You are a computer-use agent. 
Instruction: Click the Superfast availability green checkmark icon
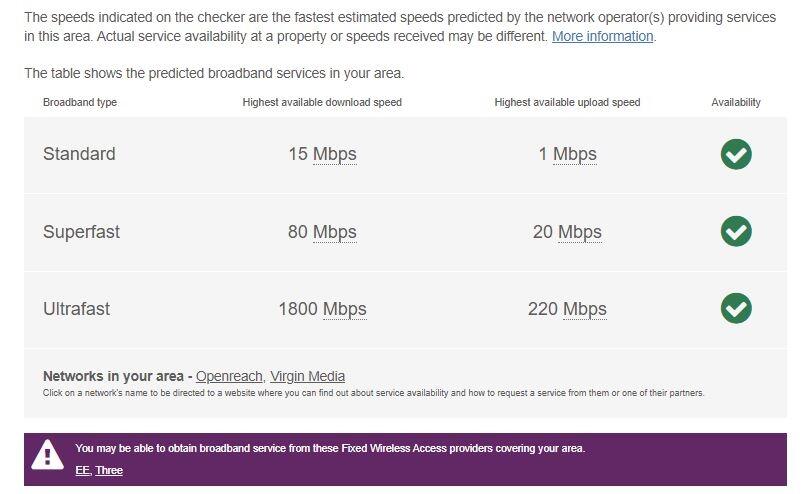736,231
